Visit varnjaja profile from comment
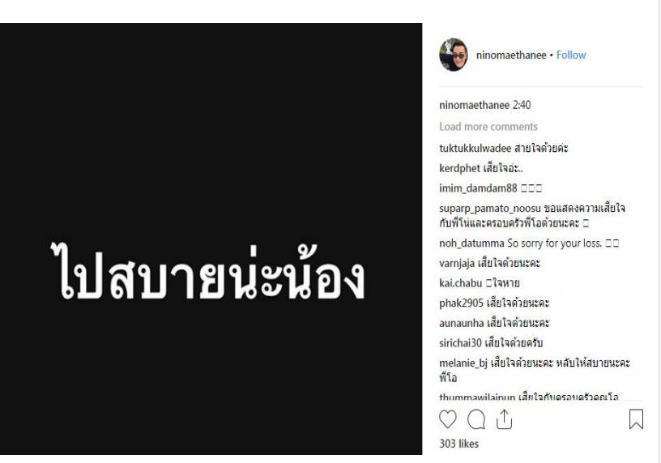Screen dimensions: 661x463 457,263
